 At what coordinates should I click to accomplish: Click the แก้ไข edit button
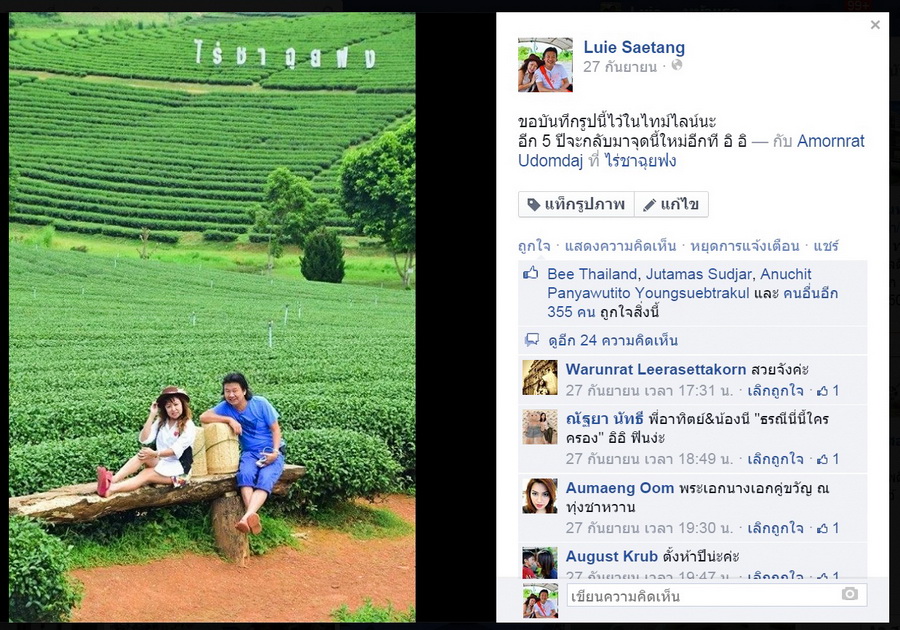pyautogui.click(x=672, y=204)
